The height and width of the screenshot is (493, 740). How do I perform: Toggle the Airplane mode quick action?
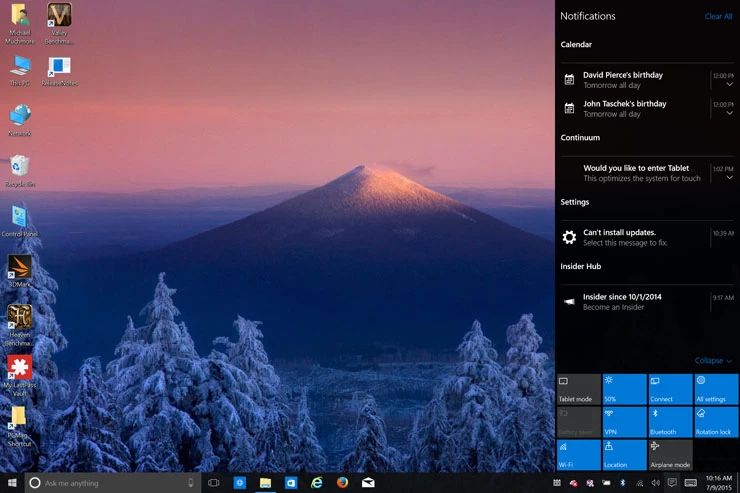click(670, 455)
